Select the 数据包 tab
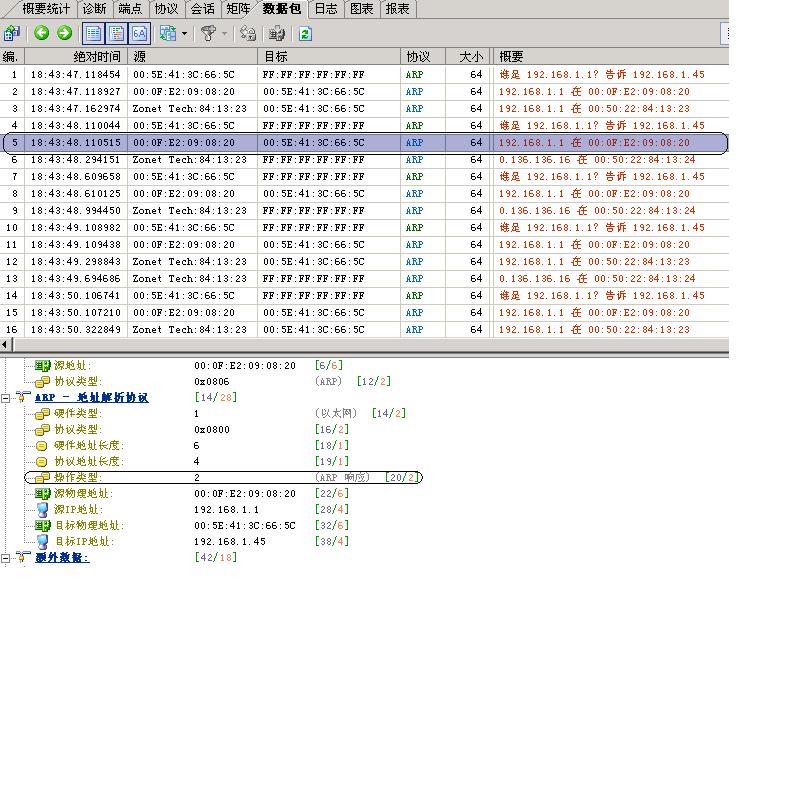The height and width of the screenshot is (800, 810). point(282,9)
